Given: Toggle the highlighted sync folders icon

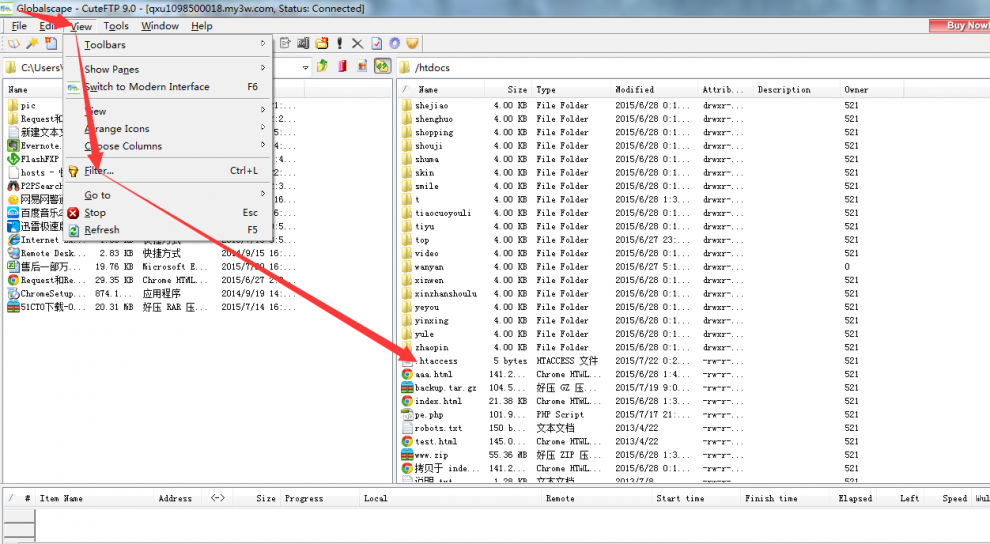Looking at the screenshot, I should click(x=382, y=67).
